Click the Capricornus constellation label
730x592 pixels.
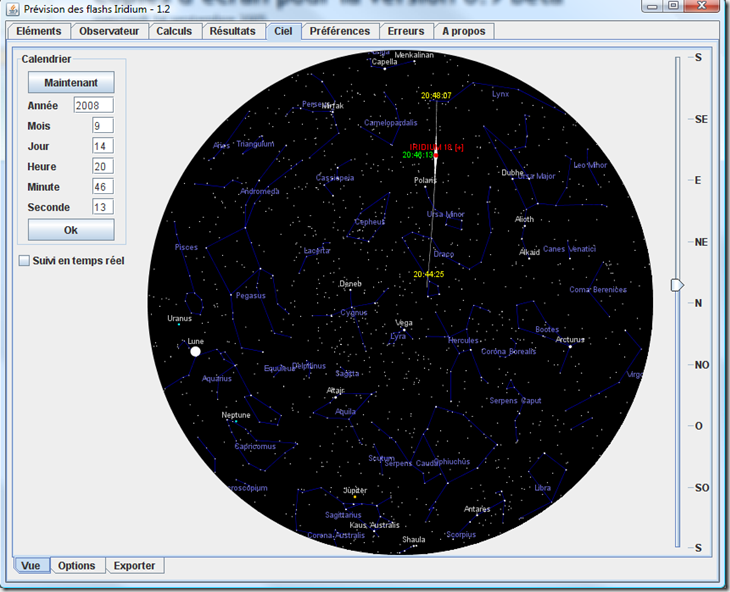tap(255, 446)
